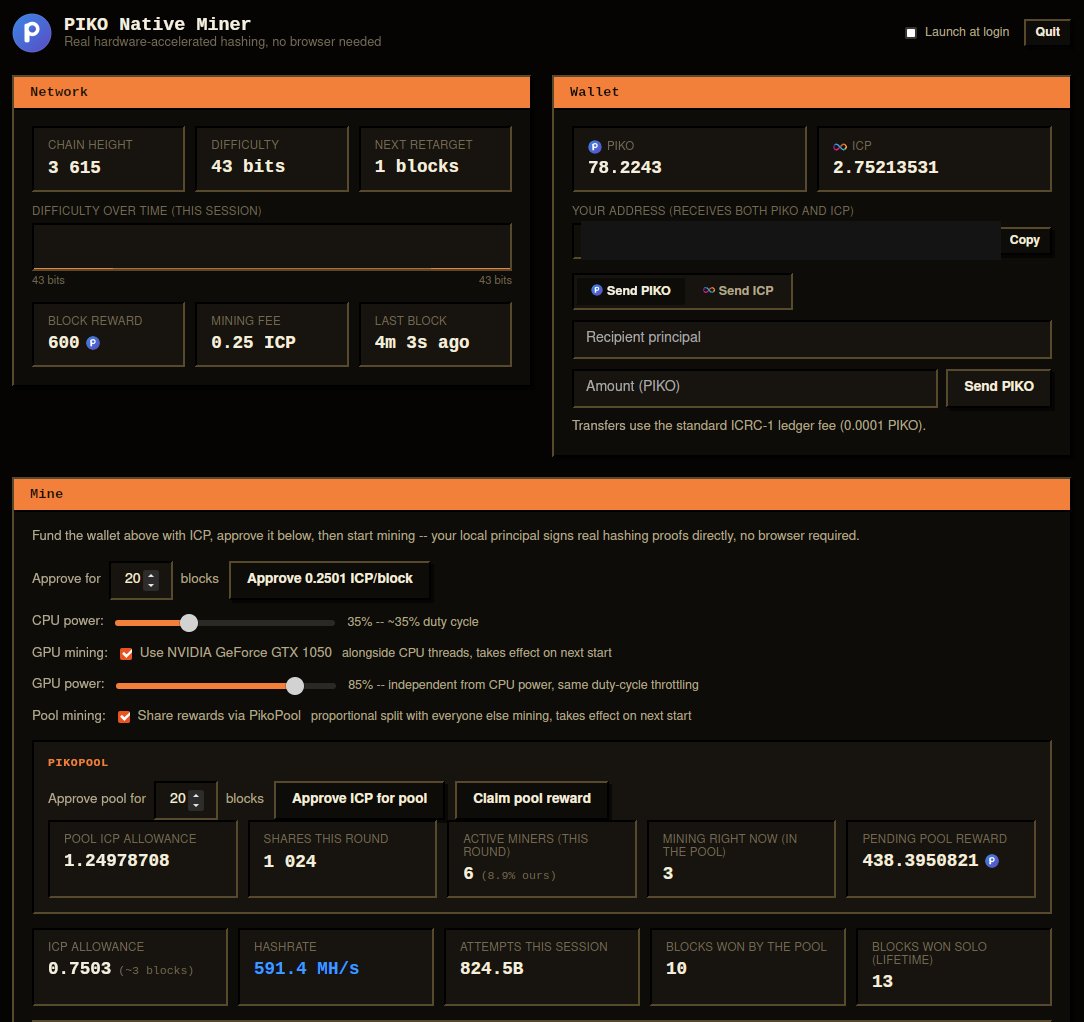
Task: Click active miners value 6
Action: 468,874
